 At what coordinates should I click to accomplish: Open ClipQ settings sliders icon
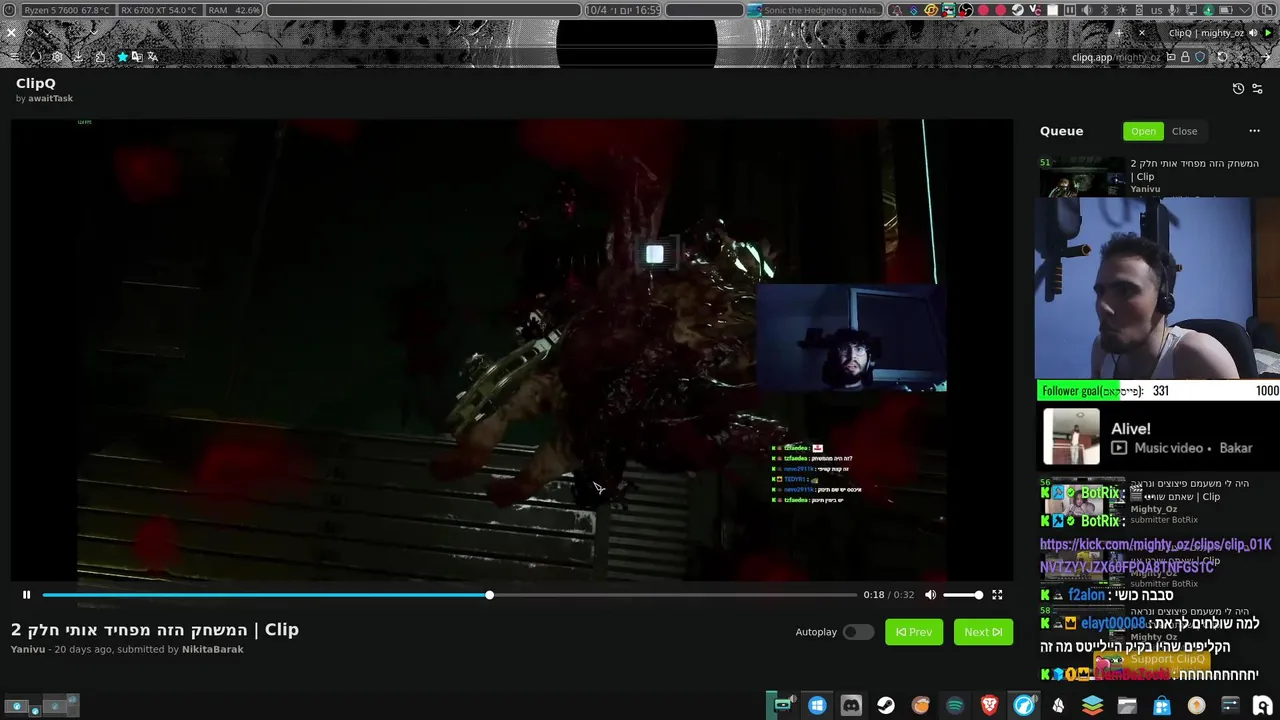[1257, 89]
